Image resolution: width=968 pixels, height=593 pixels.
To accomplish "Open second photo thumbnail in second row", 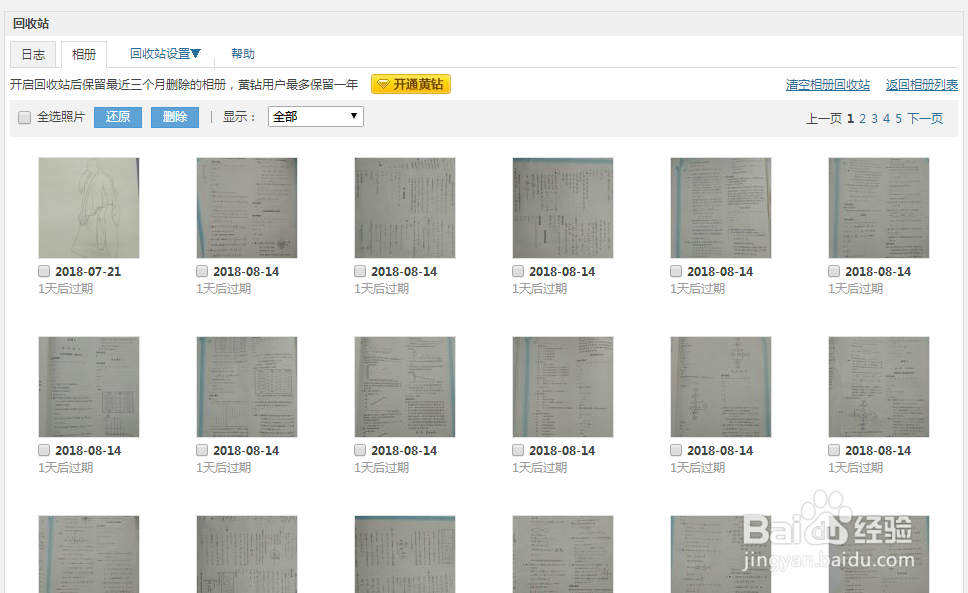I will [x=247, y=387].
